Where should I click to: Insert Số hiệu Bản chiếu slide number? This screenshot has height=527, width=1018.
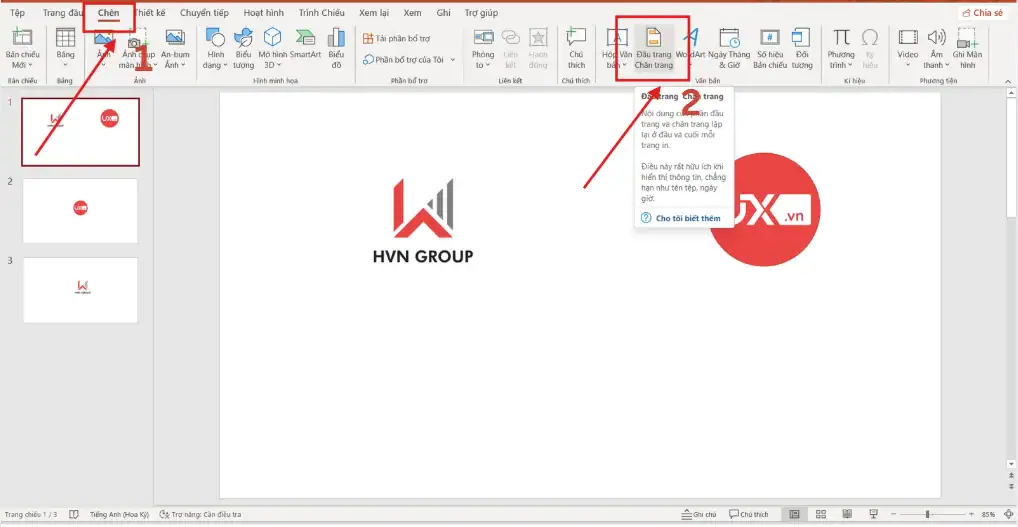click(x=770, y=48)
